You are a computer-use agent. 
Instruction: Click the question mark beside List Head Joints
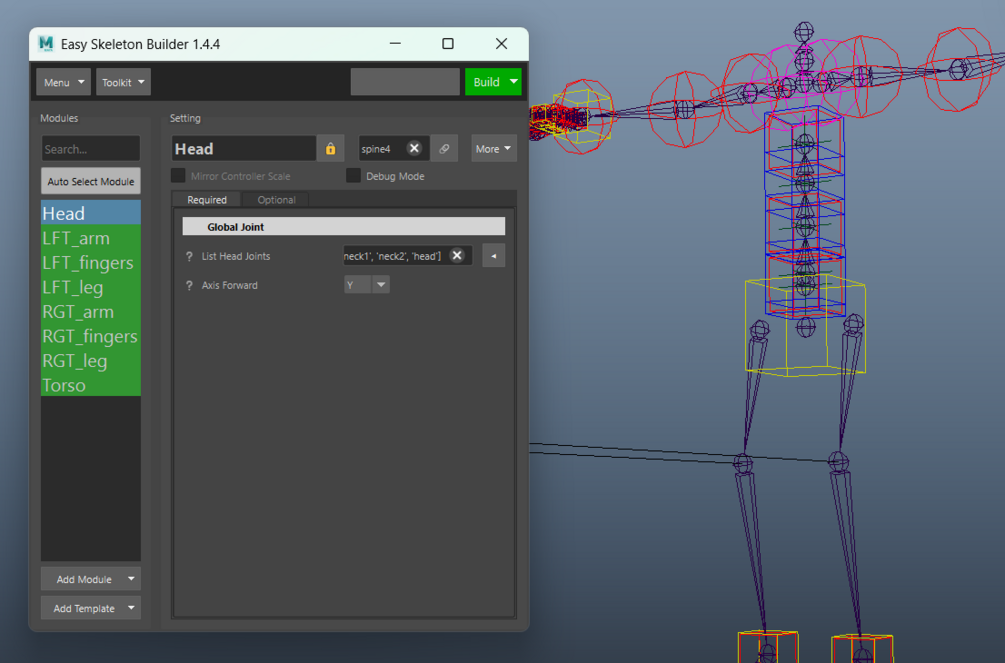pos(190,256)
